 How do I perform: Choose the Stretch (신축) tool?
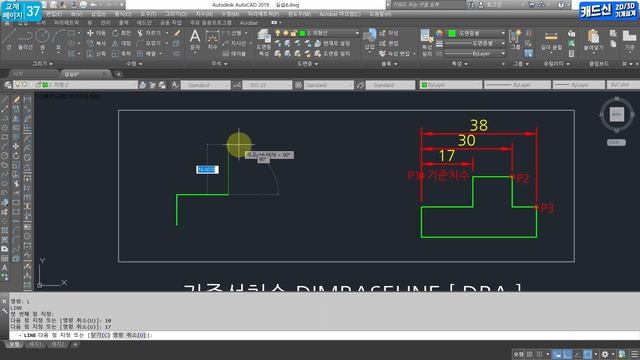[x=96, y=53]
